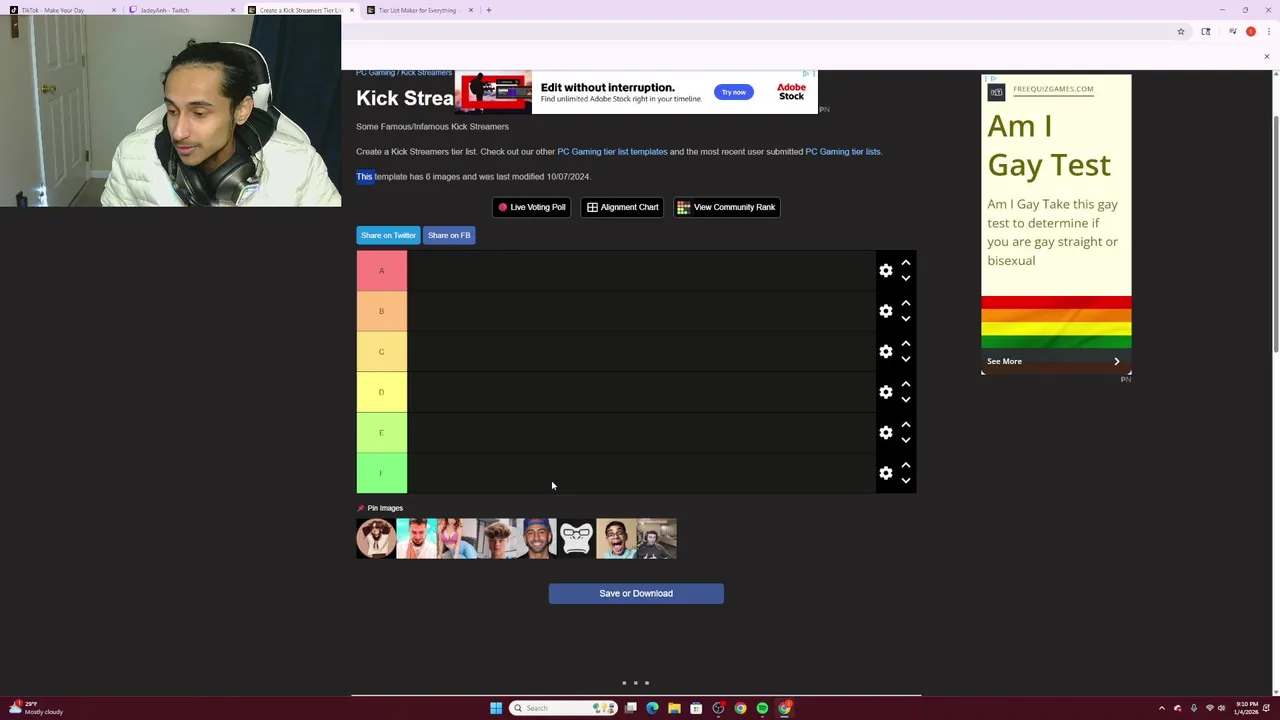Move tier E row down
Image resolution: width=1280 pixels, height=720 pixels.
coord(906,441)
